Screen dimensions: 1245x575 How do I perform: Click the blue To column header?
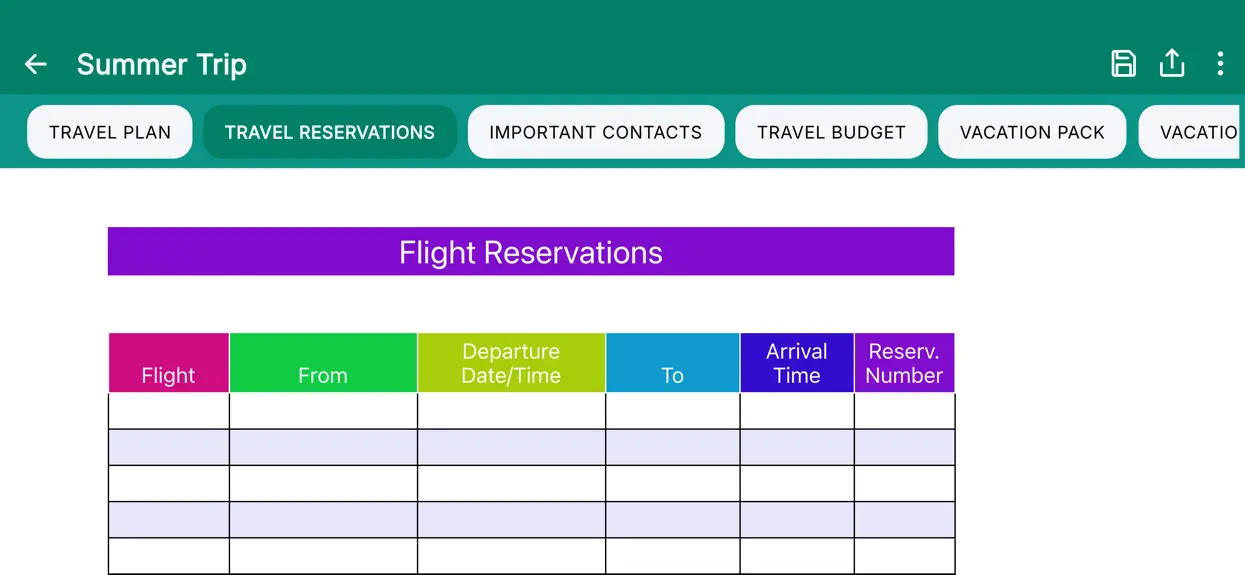(x=673, y=363)
